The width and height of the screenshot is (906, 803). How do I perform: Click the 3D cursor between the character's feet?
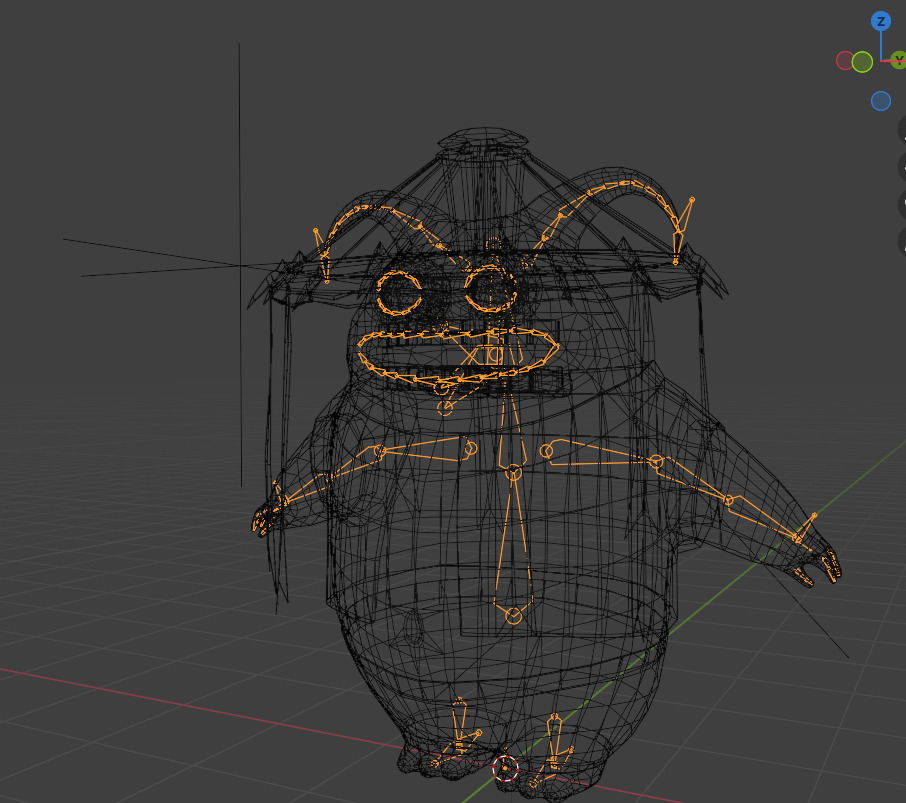point(506,769)
